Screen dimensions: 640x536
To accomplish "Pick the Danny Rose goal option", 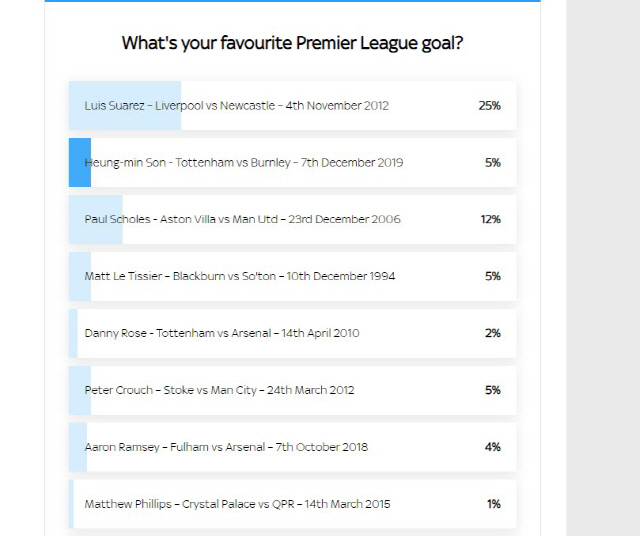I will point(292,334).
